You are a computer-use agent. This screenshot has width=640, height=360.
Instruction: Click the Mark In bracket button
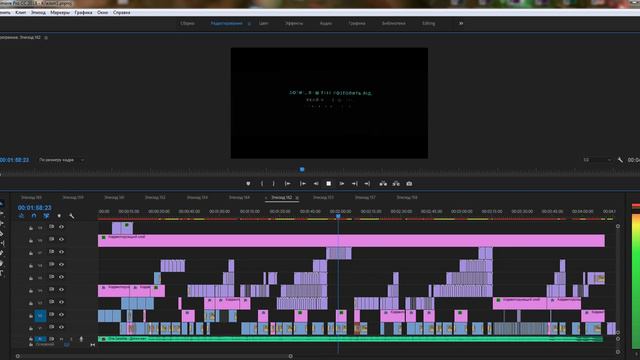(262, 184)
